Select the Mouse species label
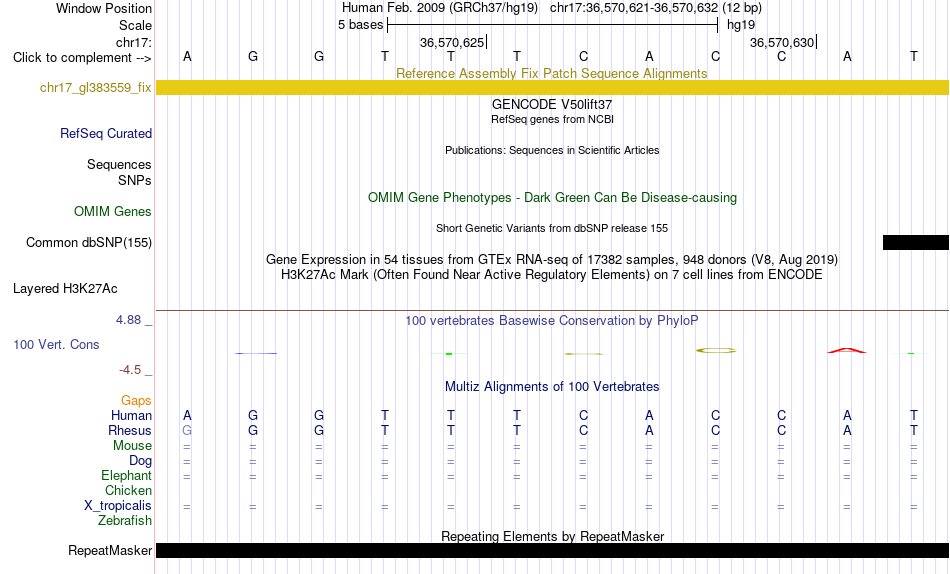 pyautogui.click(x=132, y=446)
